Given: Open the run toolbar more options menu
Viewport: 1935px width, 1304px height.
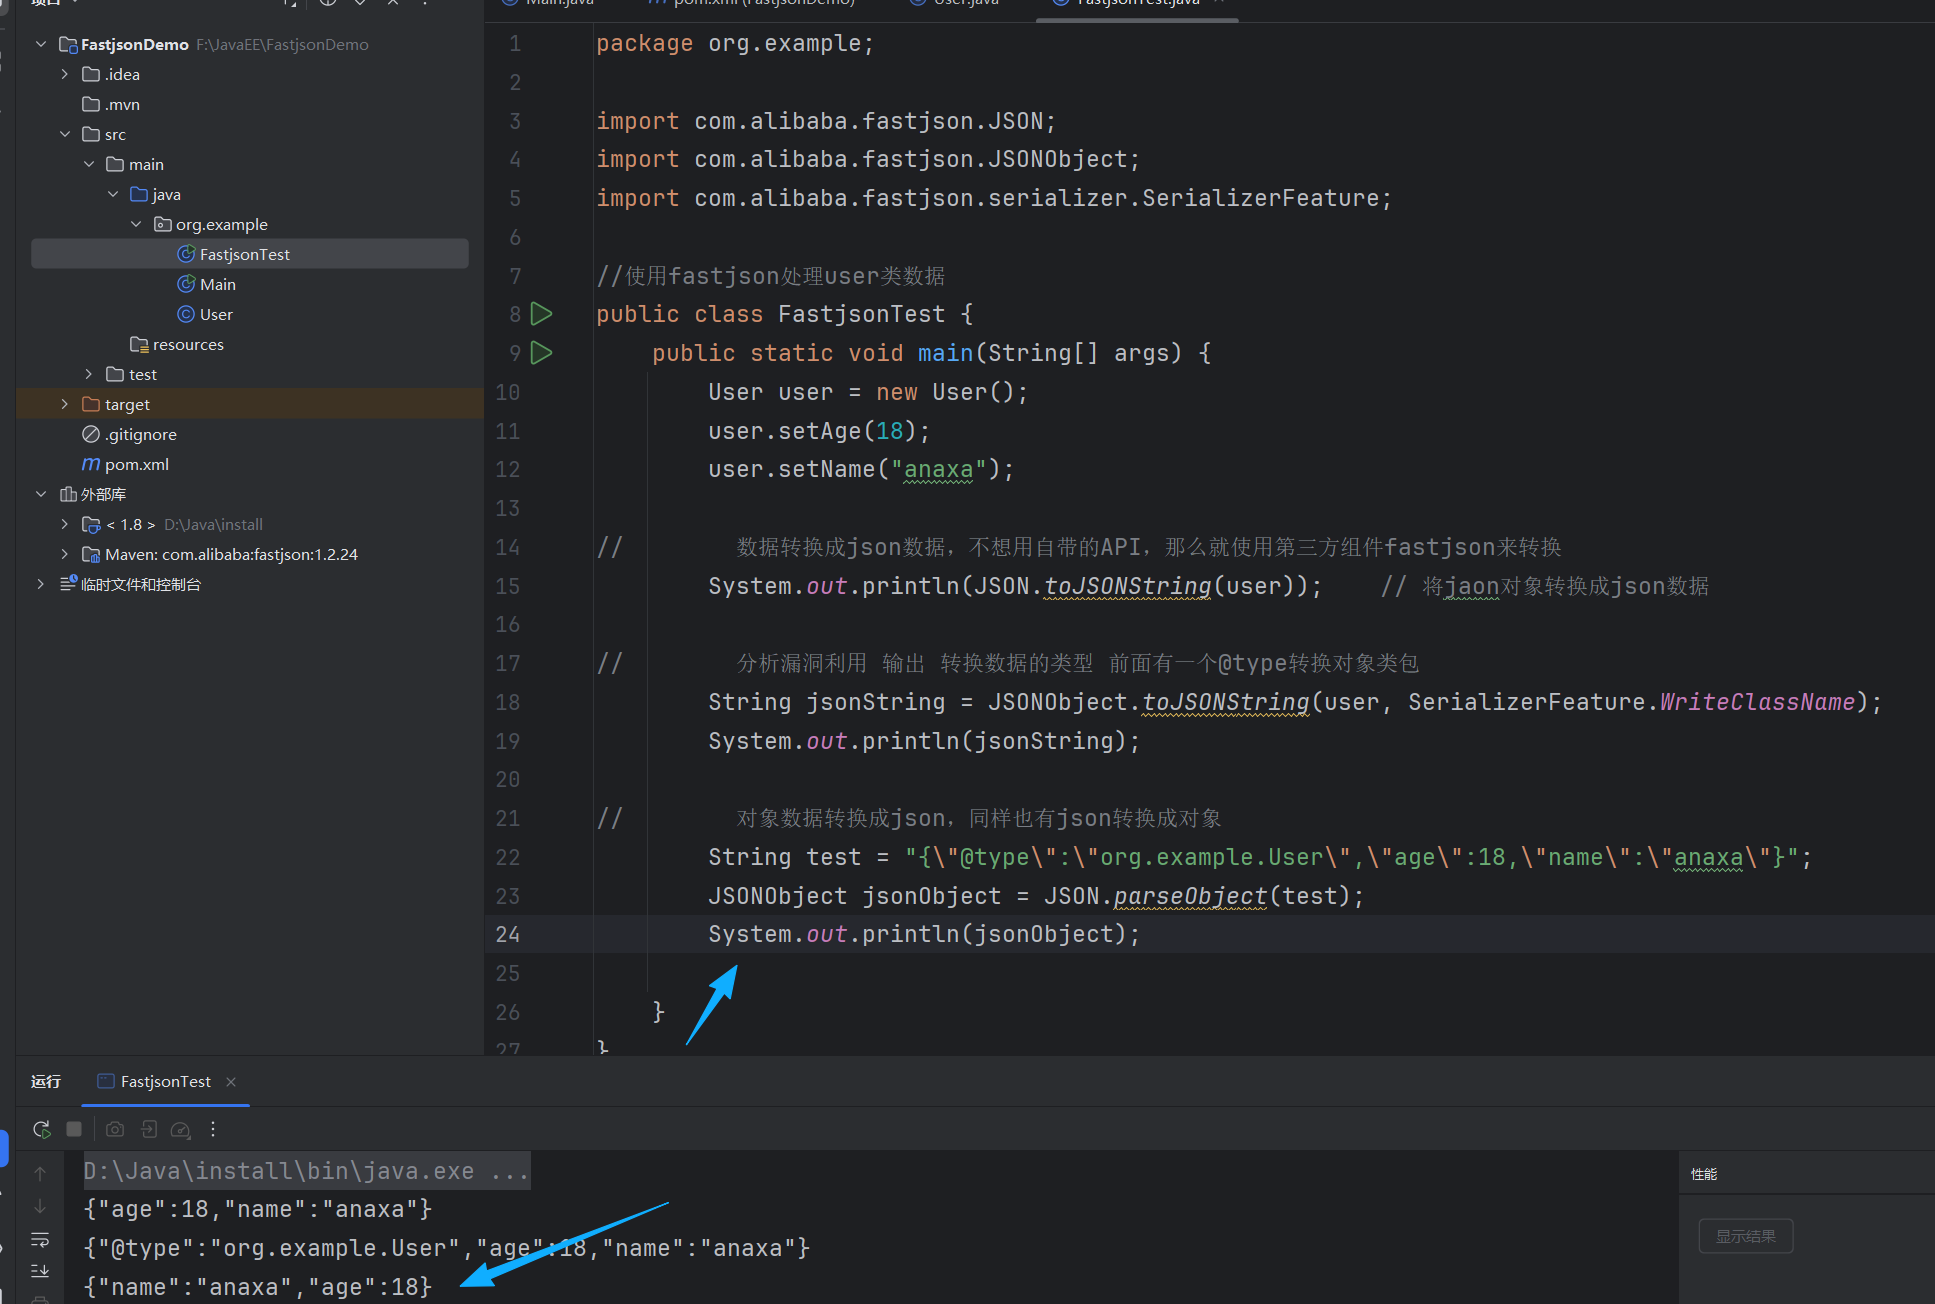Looking at the screenshot, I should (213, 1129).
